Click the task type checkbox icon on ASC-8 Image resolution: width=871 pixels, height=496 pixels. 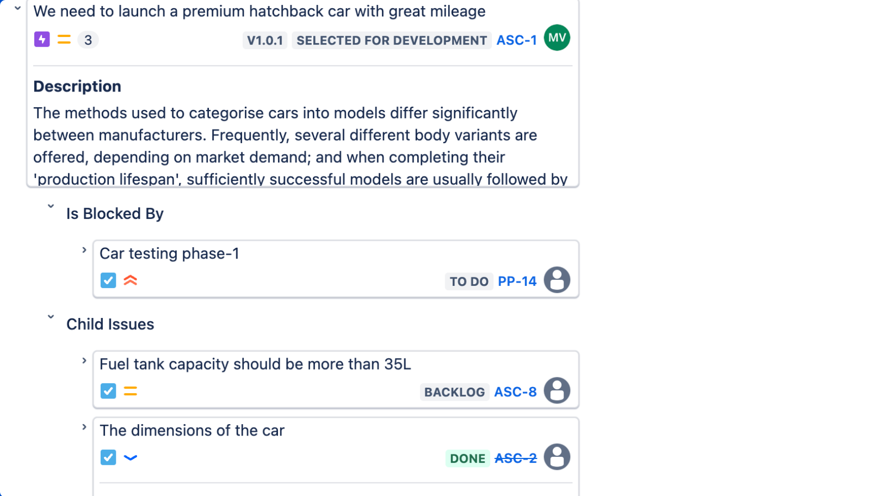click(108, 392)
